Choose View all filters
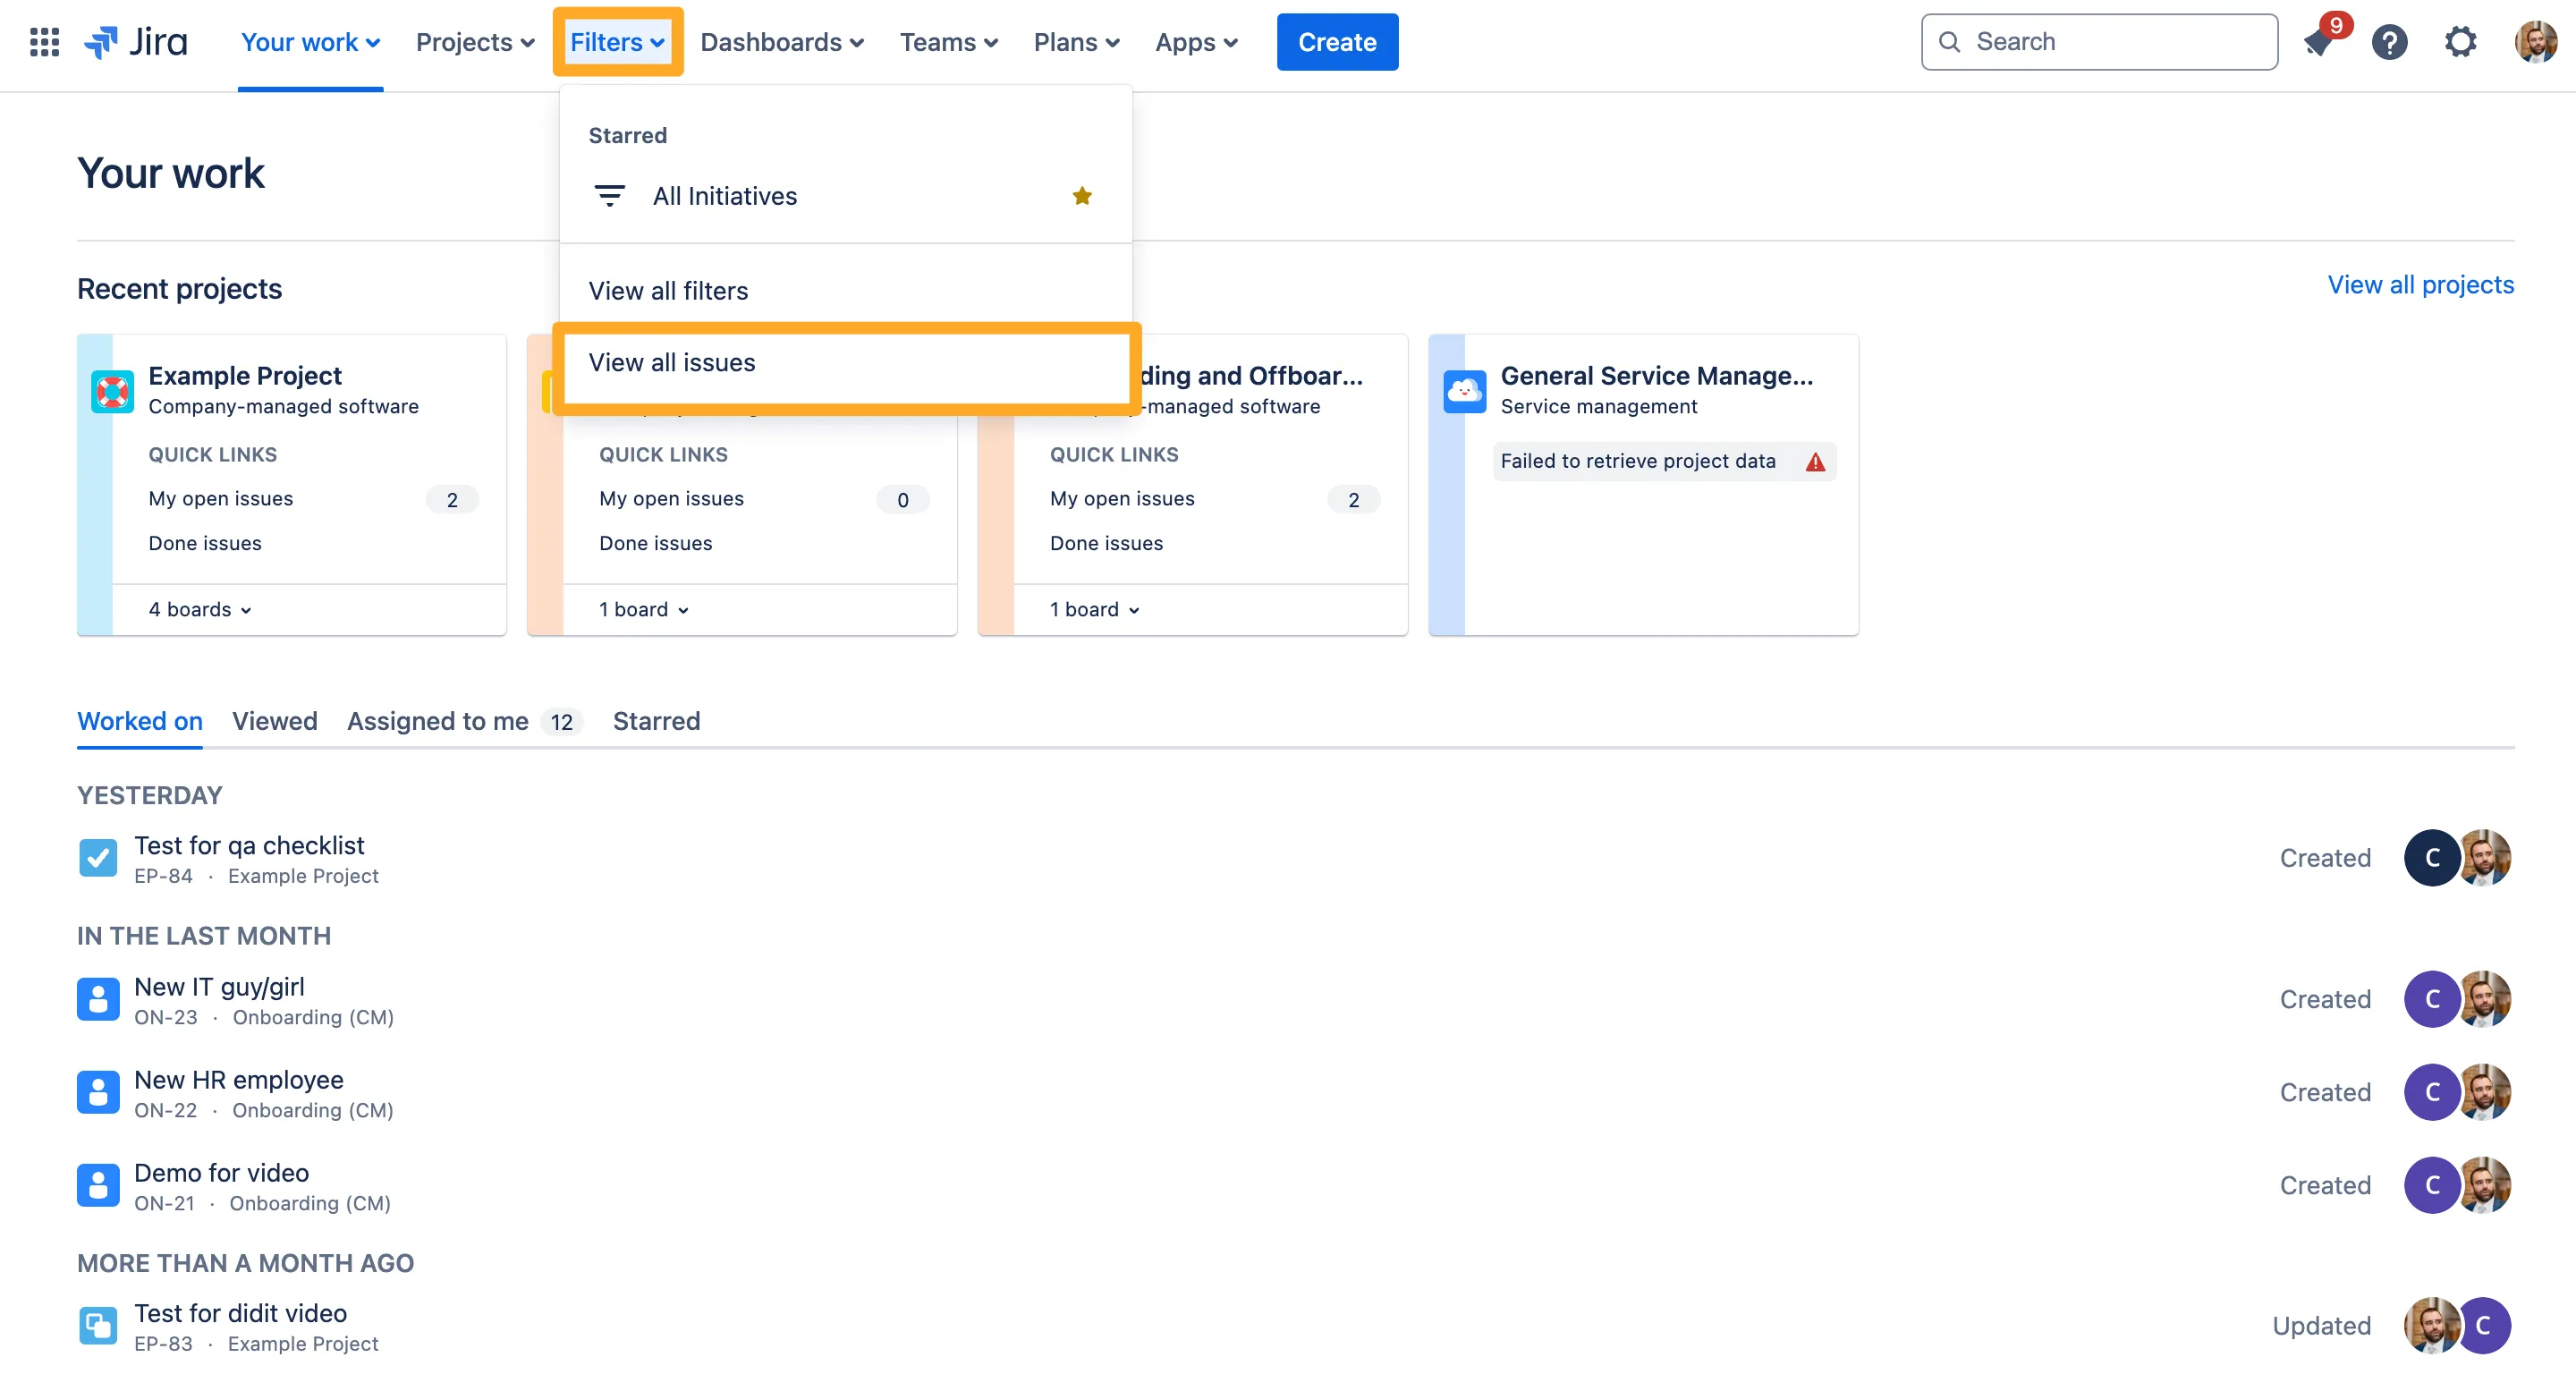This screenshot has width=2576, height=1374. [x=845, y=291]
